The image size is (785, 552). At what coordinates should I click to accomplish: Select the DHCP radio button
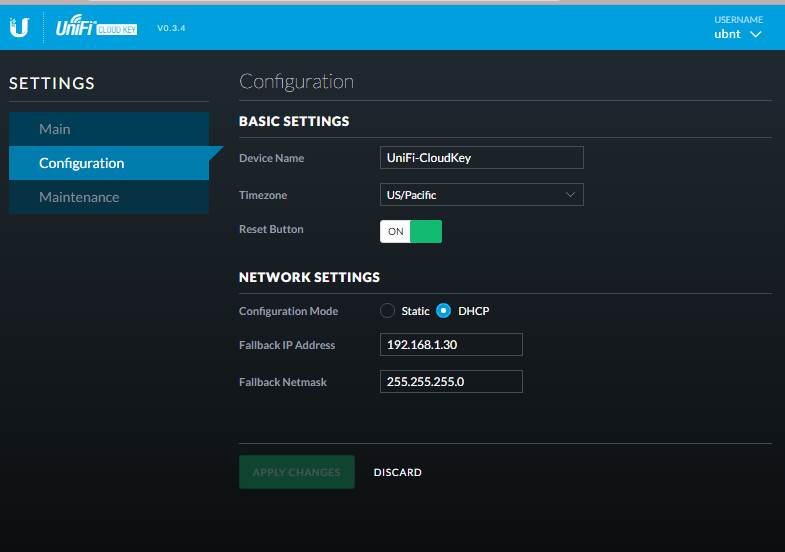tap(443, 311)
